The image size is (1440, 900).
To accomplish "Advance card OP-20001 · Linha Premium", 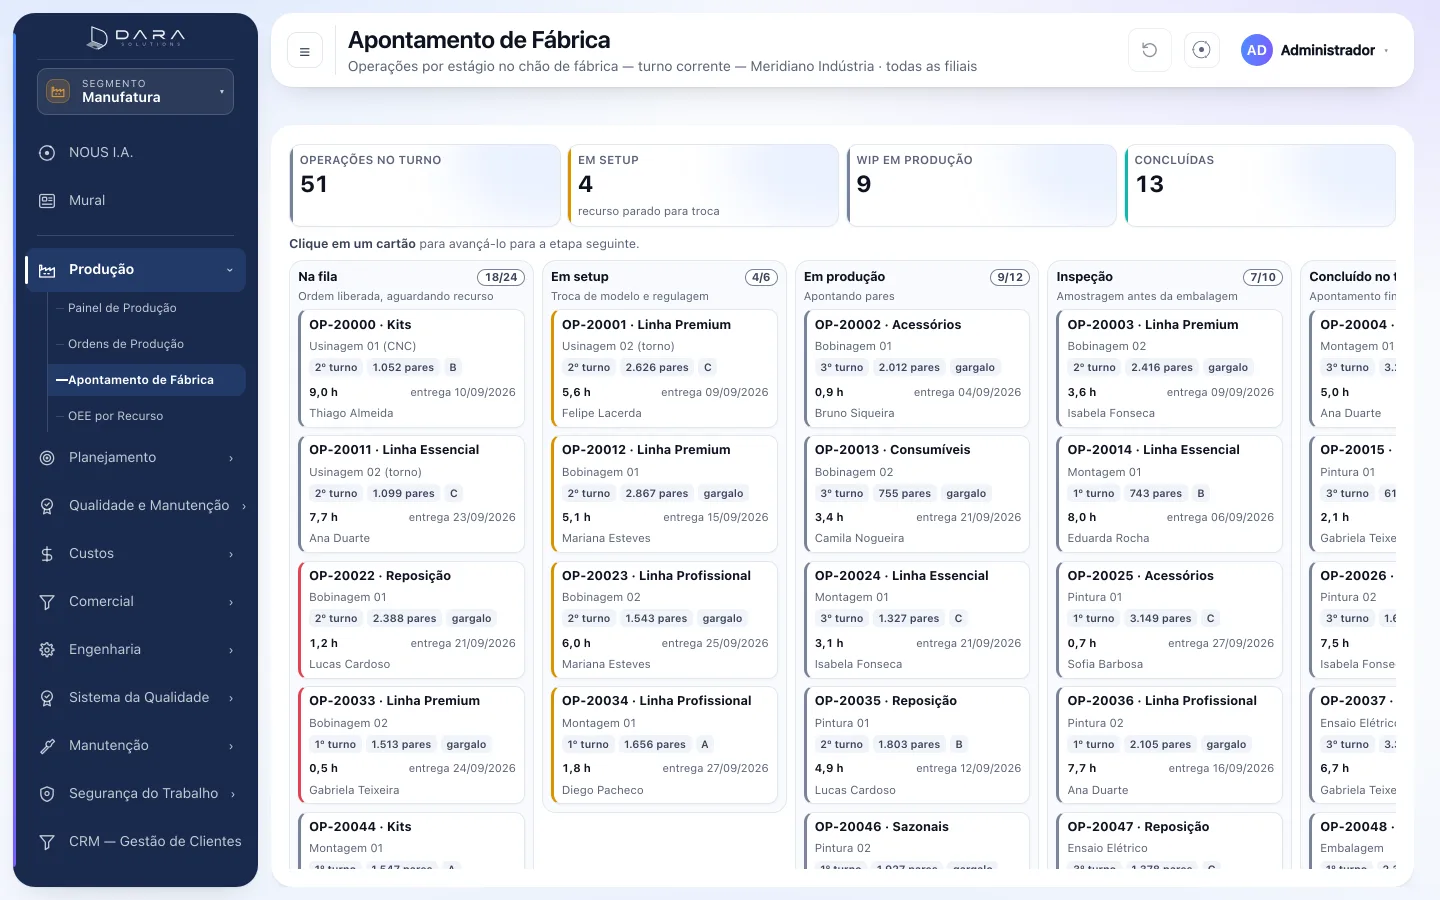I will pos(664,368).
